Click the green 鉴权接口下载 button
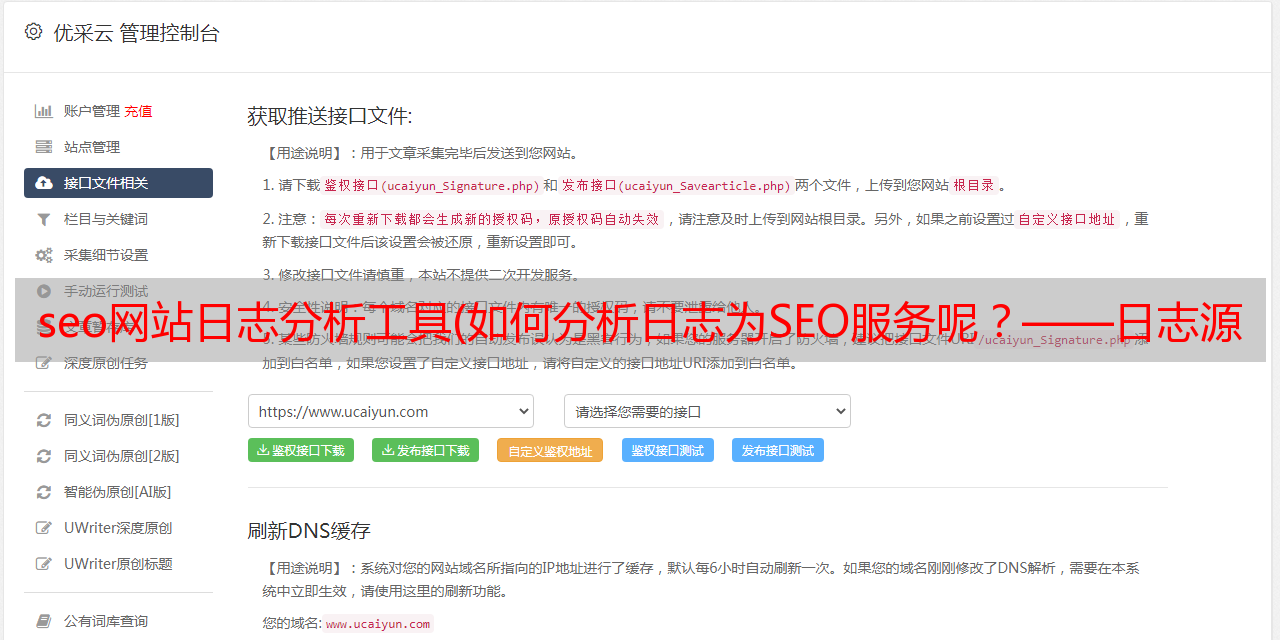The width and height of the screenshot is (1280, 640). [x=301, y=450]
